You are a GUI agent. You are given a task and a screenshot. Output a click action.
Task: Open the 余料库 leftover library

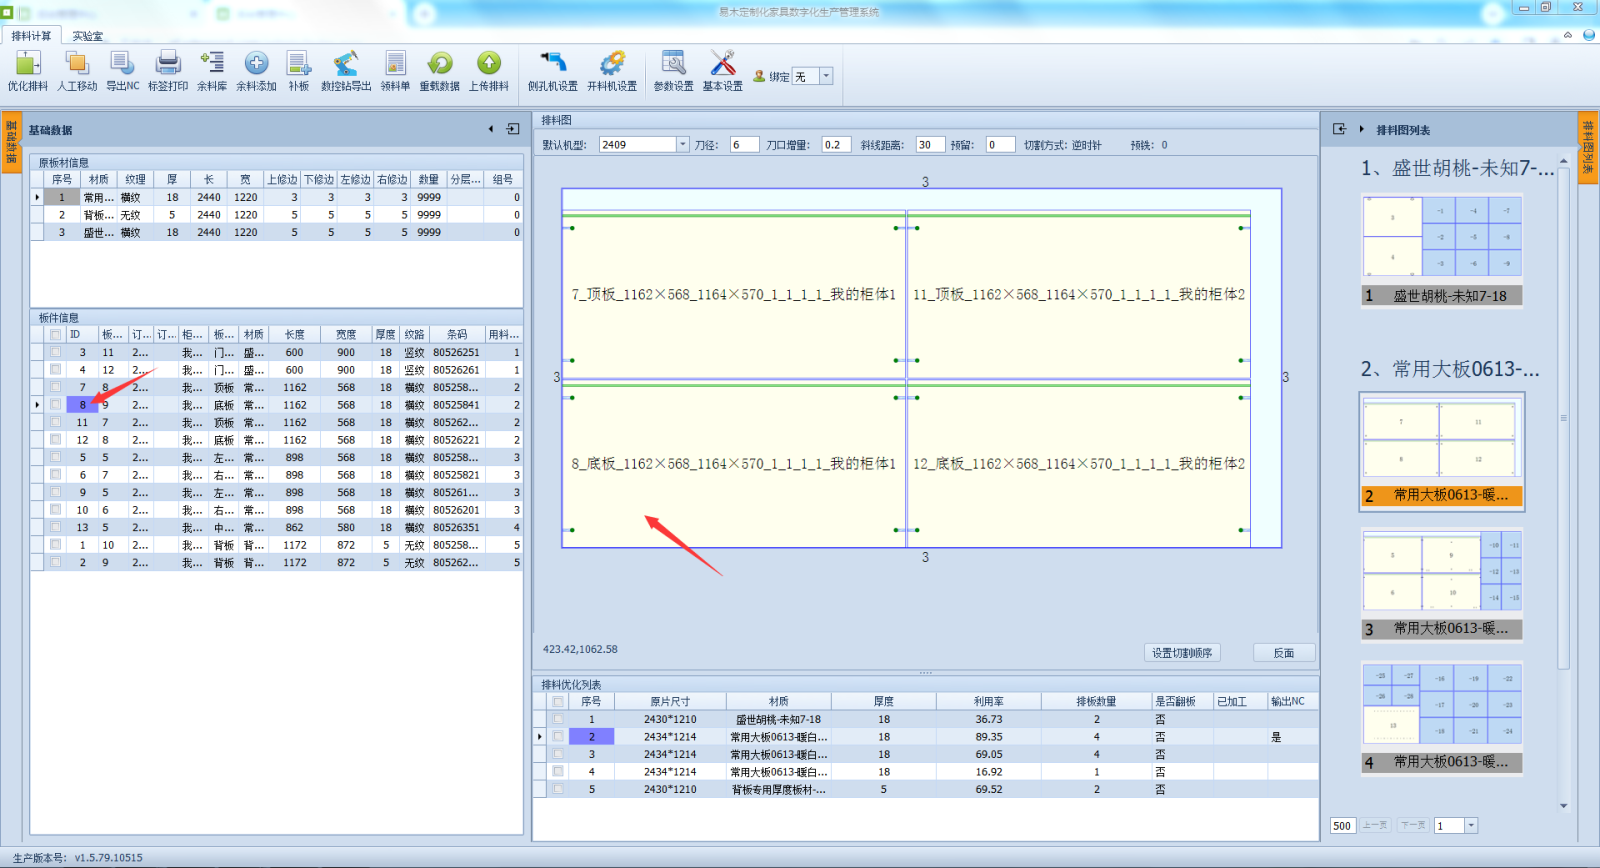(212, 71)
